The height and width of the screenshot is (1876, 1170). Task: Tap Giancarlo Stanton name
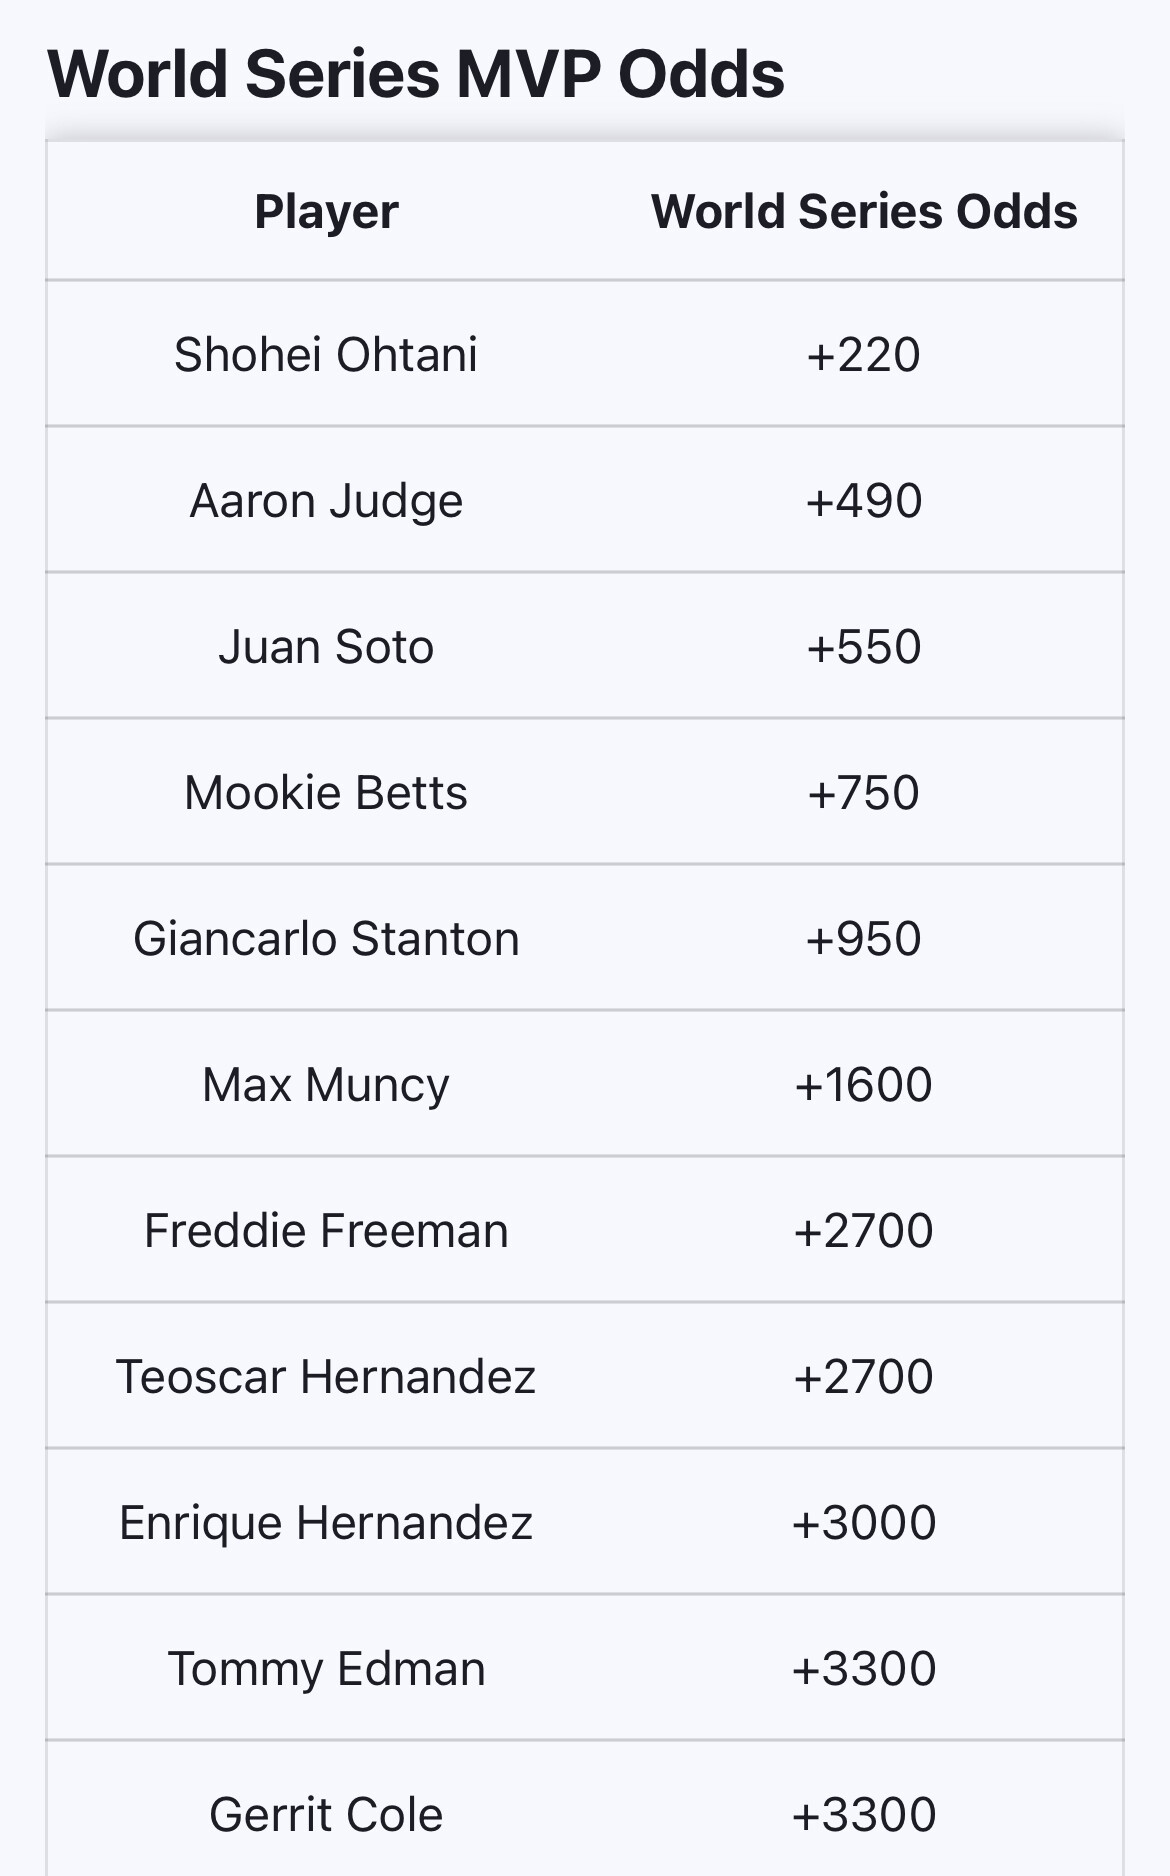click(326, 939)
